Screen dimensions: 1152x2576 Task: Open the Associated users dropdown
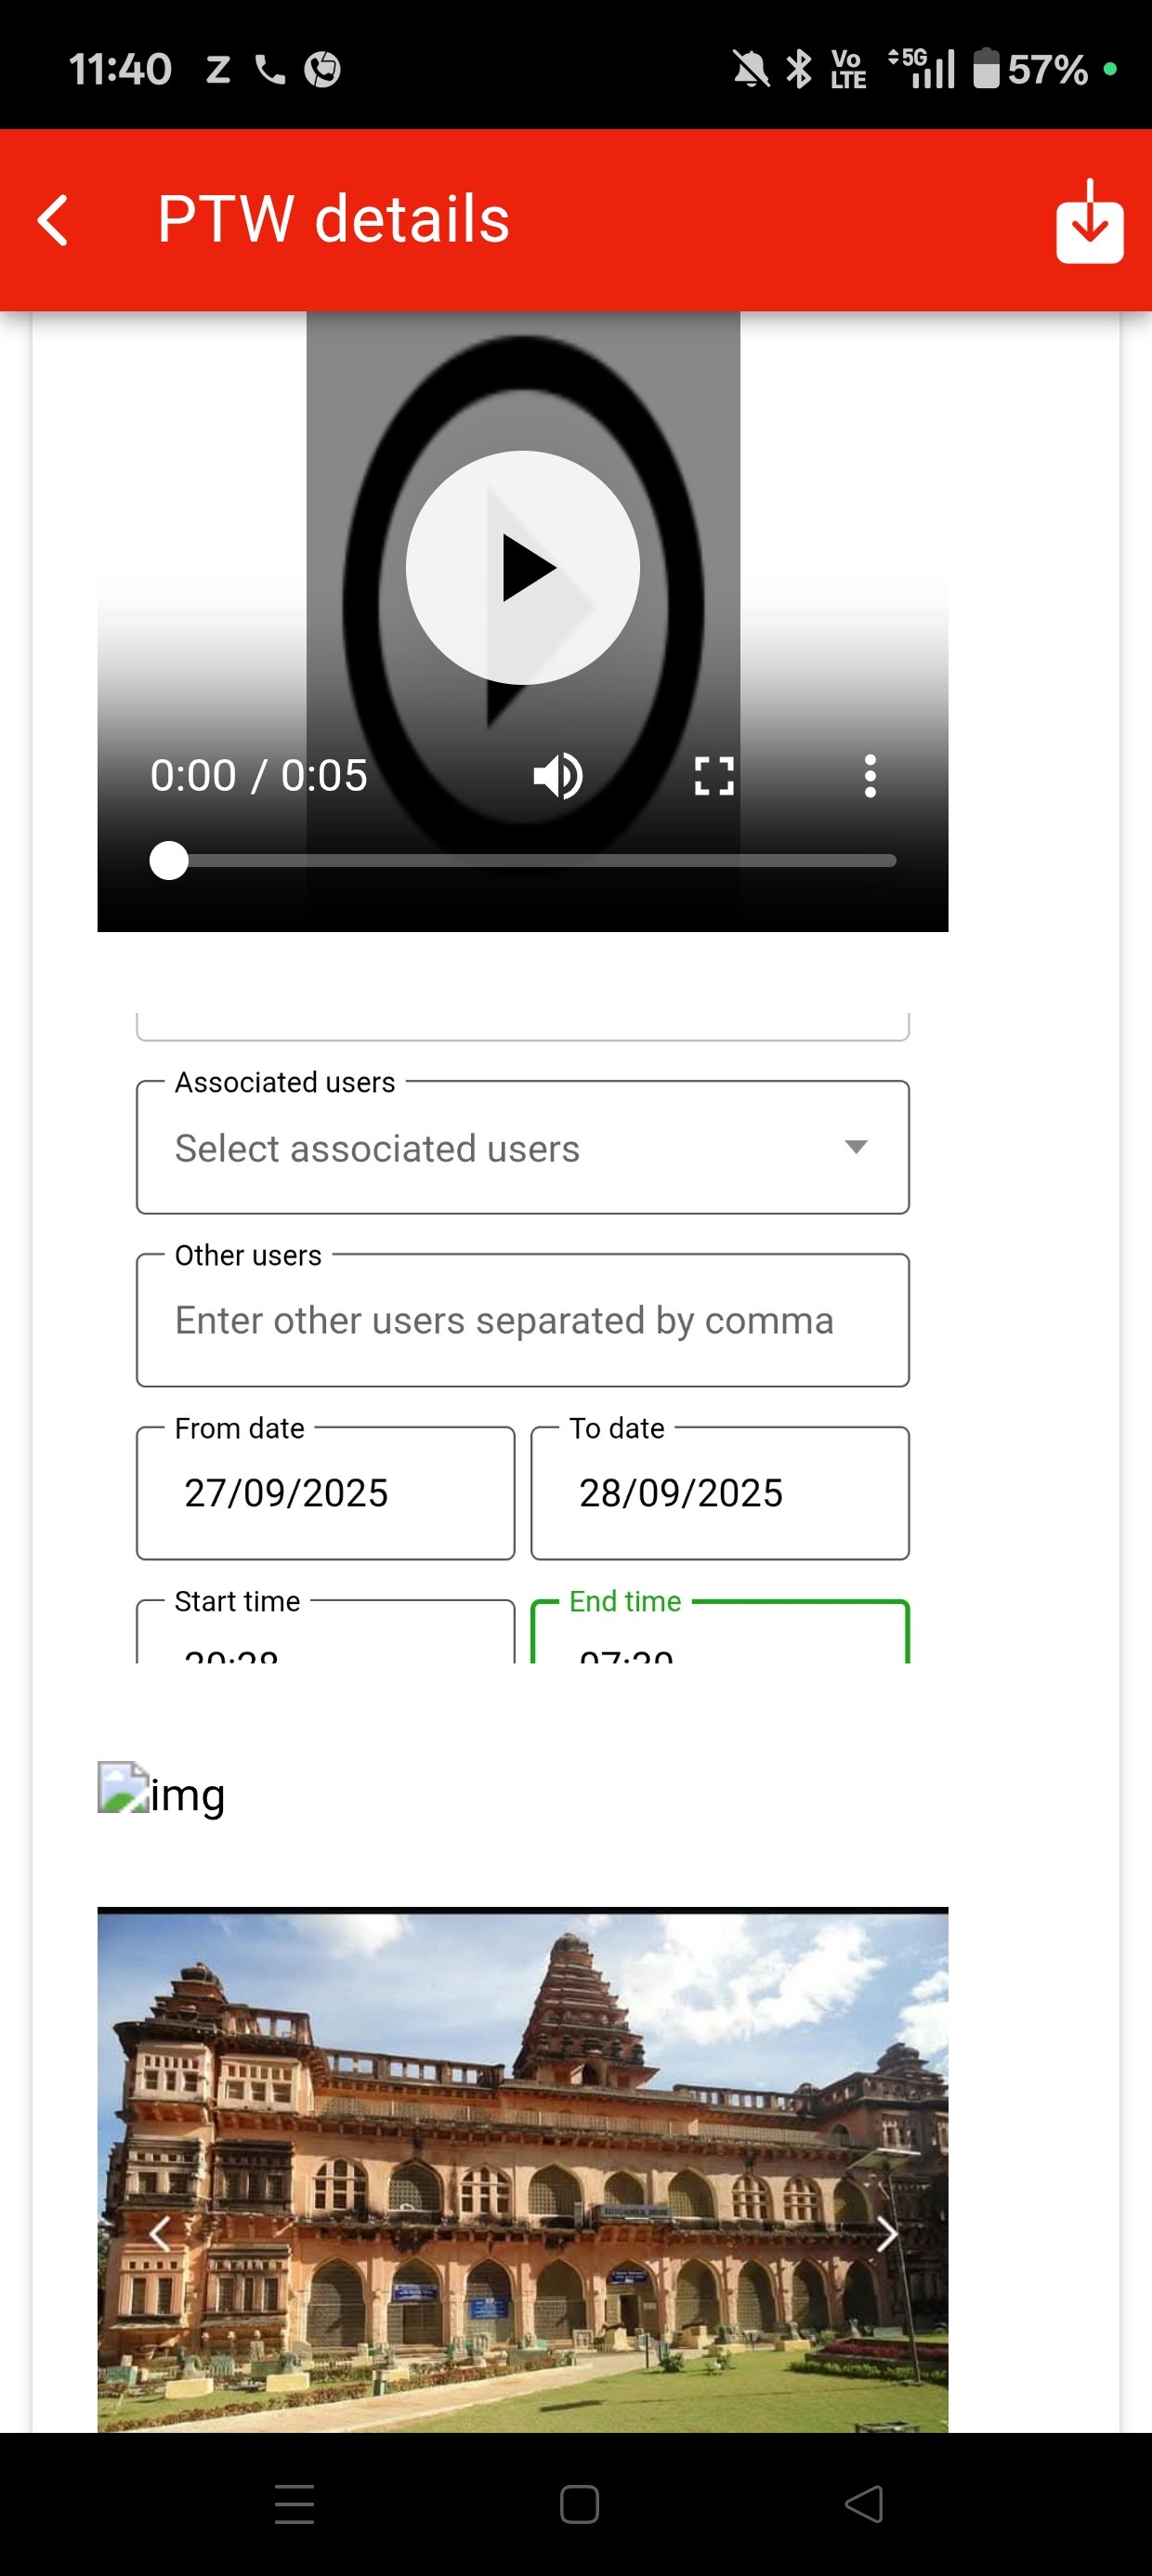click(522, 1147)
